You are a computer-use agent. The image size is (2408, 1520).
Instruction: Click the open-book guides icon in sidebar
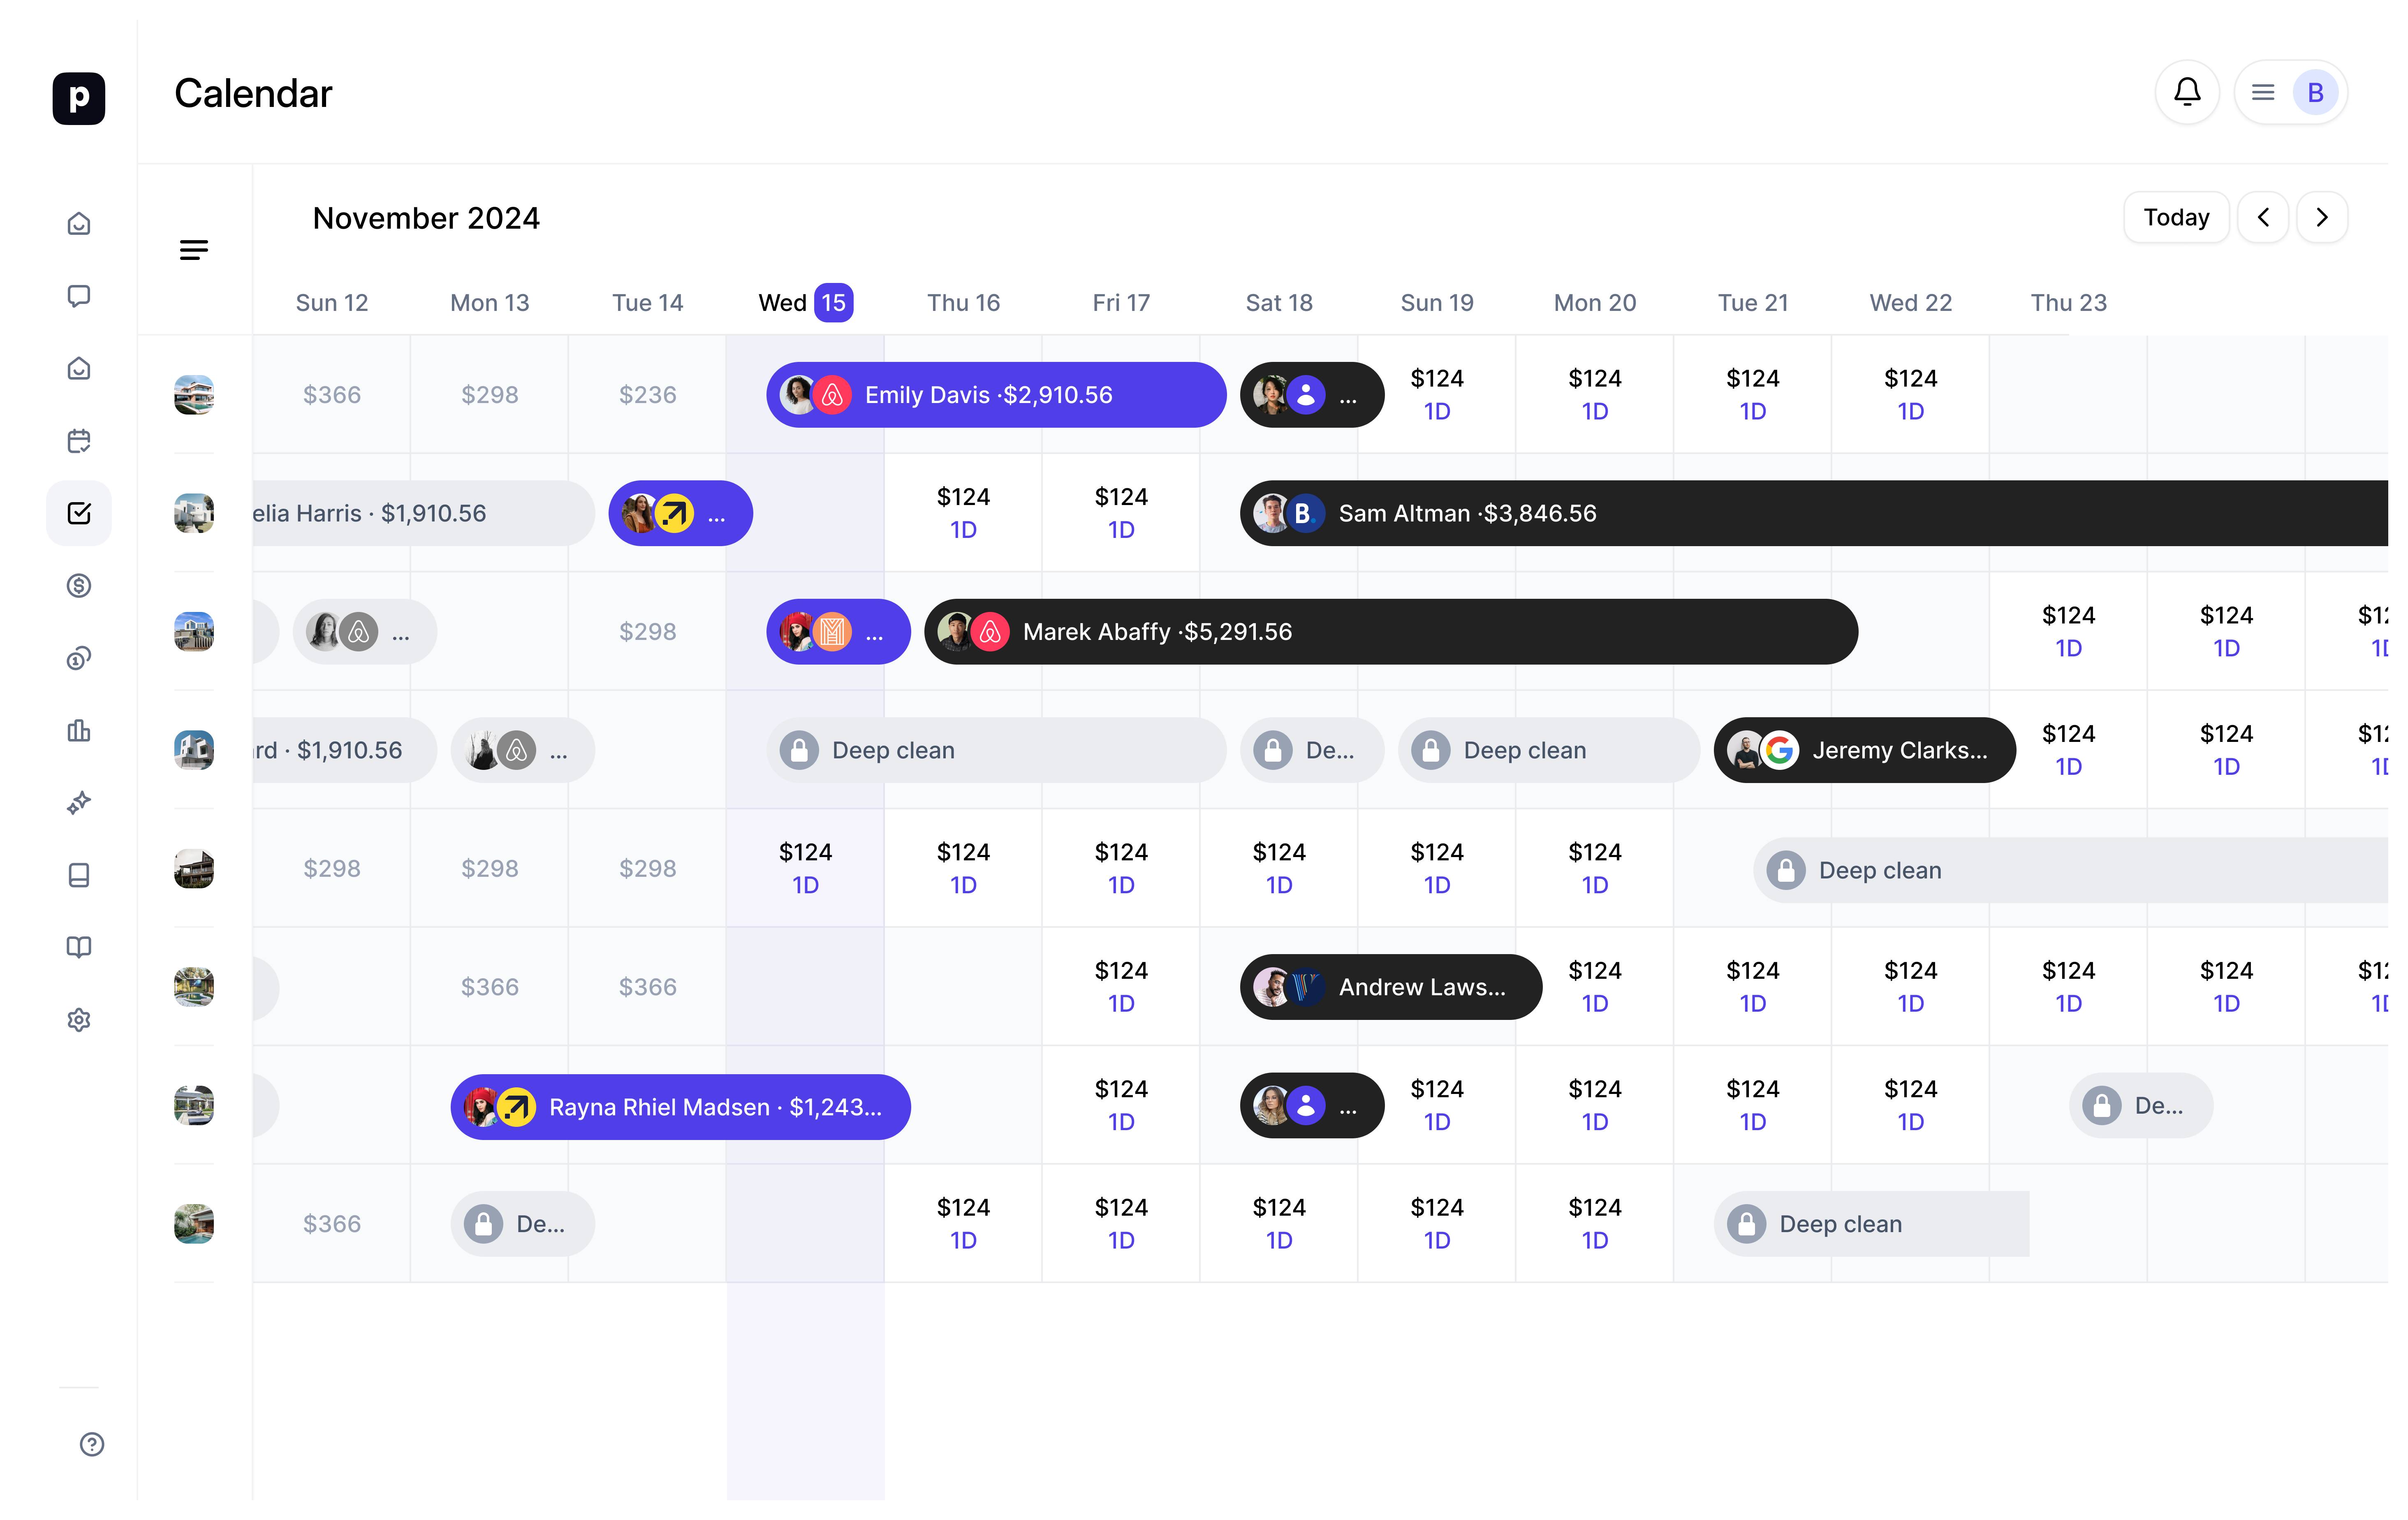pyautogui.click(x=79, y=947)
